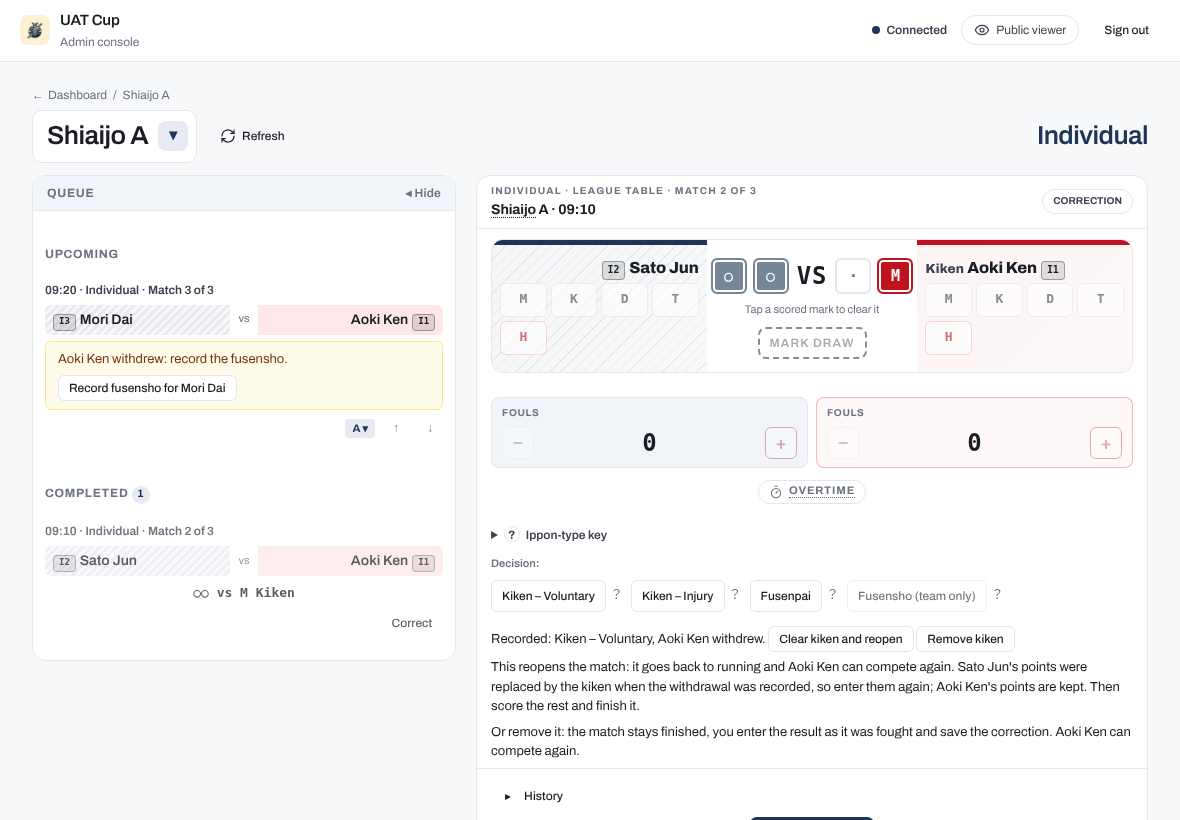Image resolution: width=1180 pixels, height=820 pixels.
Task: Move upcoming match down with arrow
Action: (430, 428)
